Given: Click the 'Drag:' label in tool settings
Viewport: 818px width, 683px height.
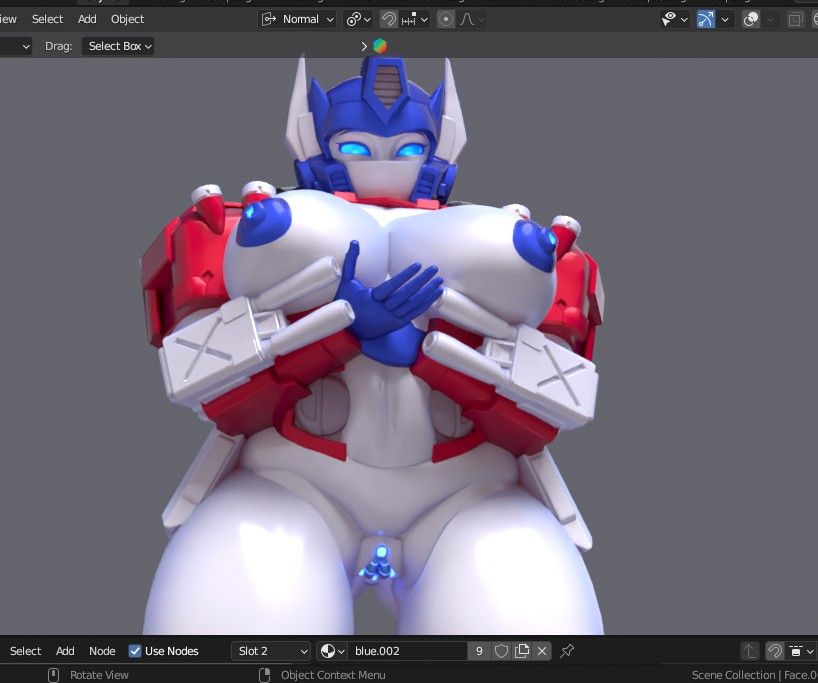Looking at the screenshot, I should tap(58, 46).
